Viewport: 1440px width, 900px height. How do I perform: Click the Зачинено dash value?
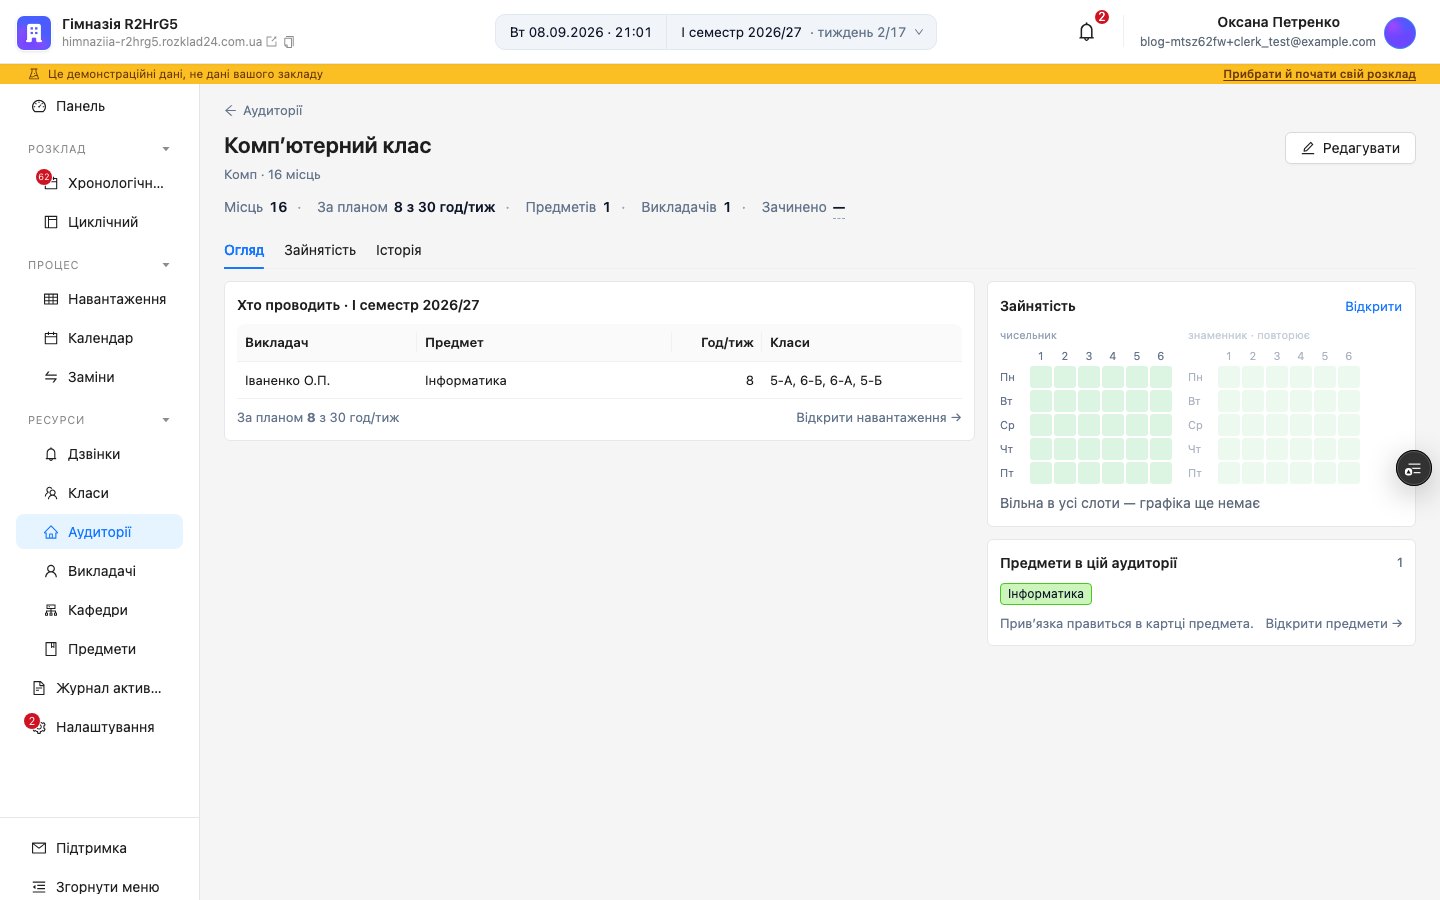tap(839, 208)
